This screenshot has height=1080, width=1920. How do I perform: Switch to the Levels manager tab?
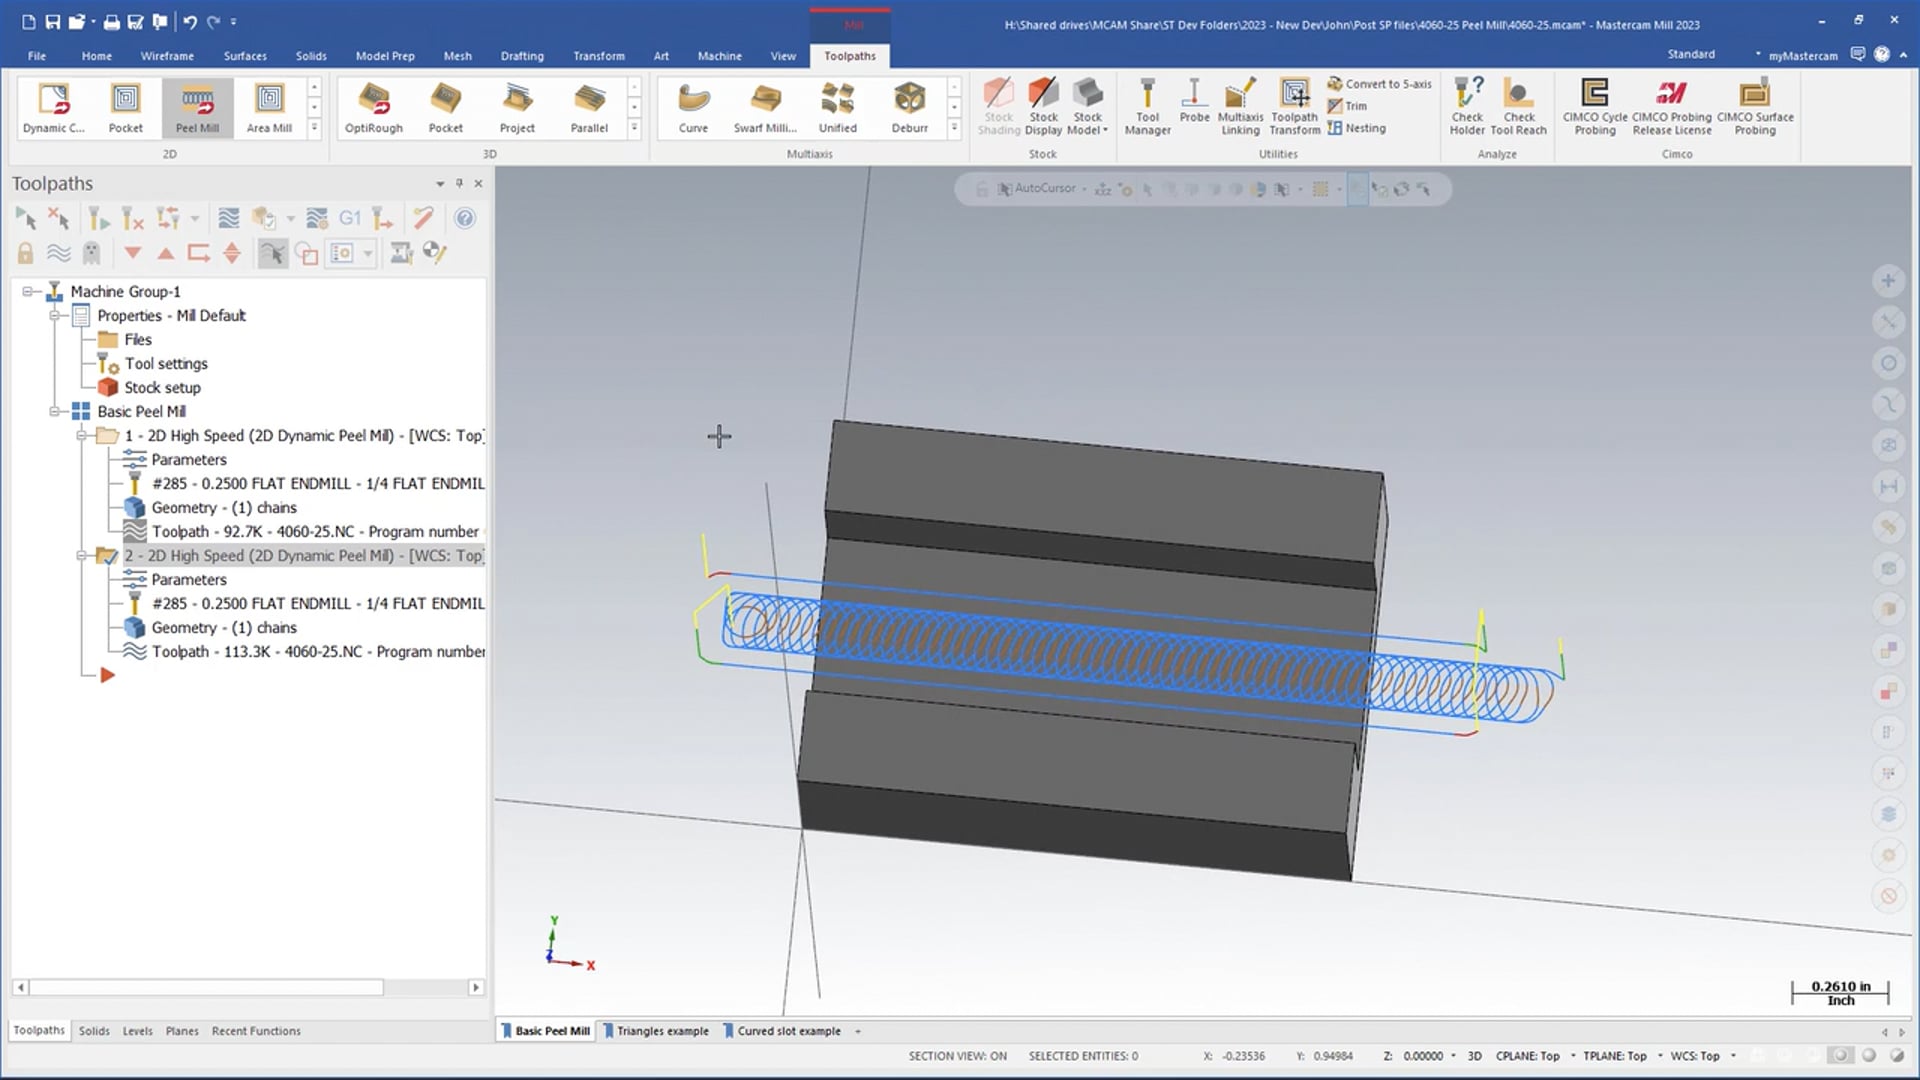[138, 1031]
